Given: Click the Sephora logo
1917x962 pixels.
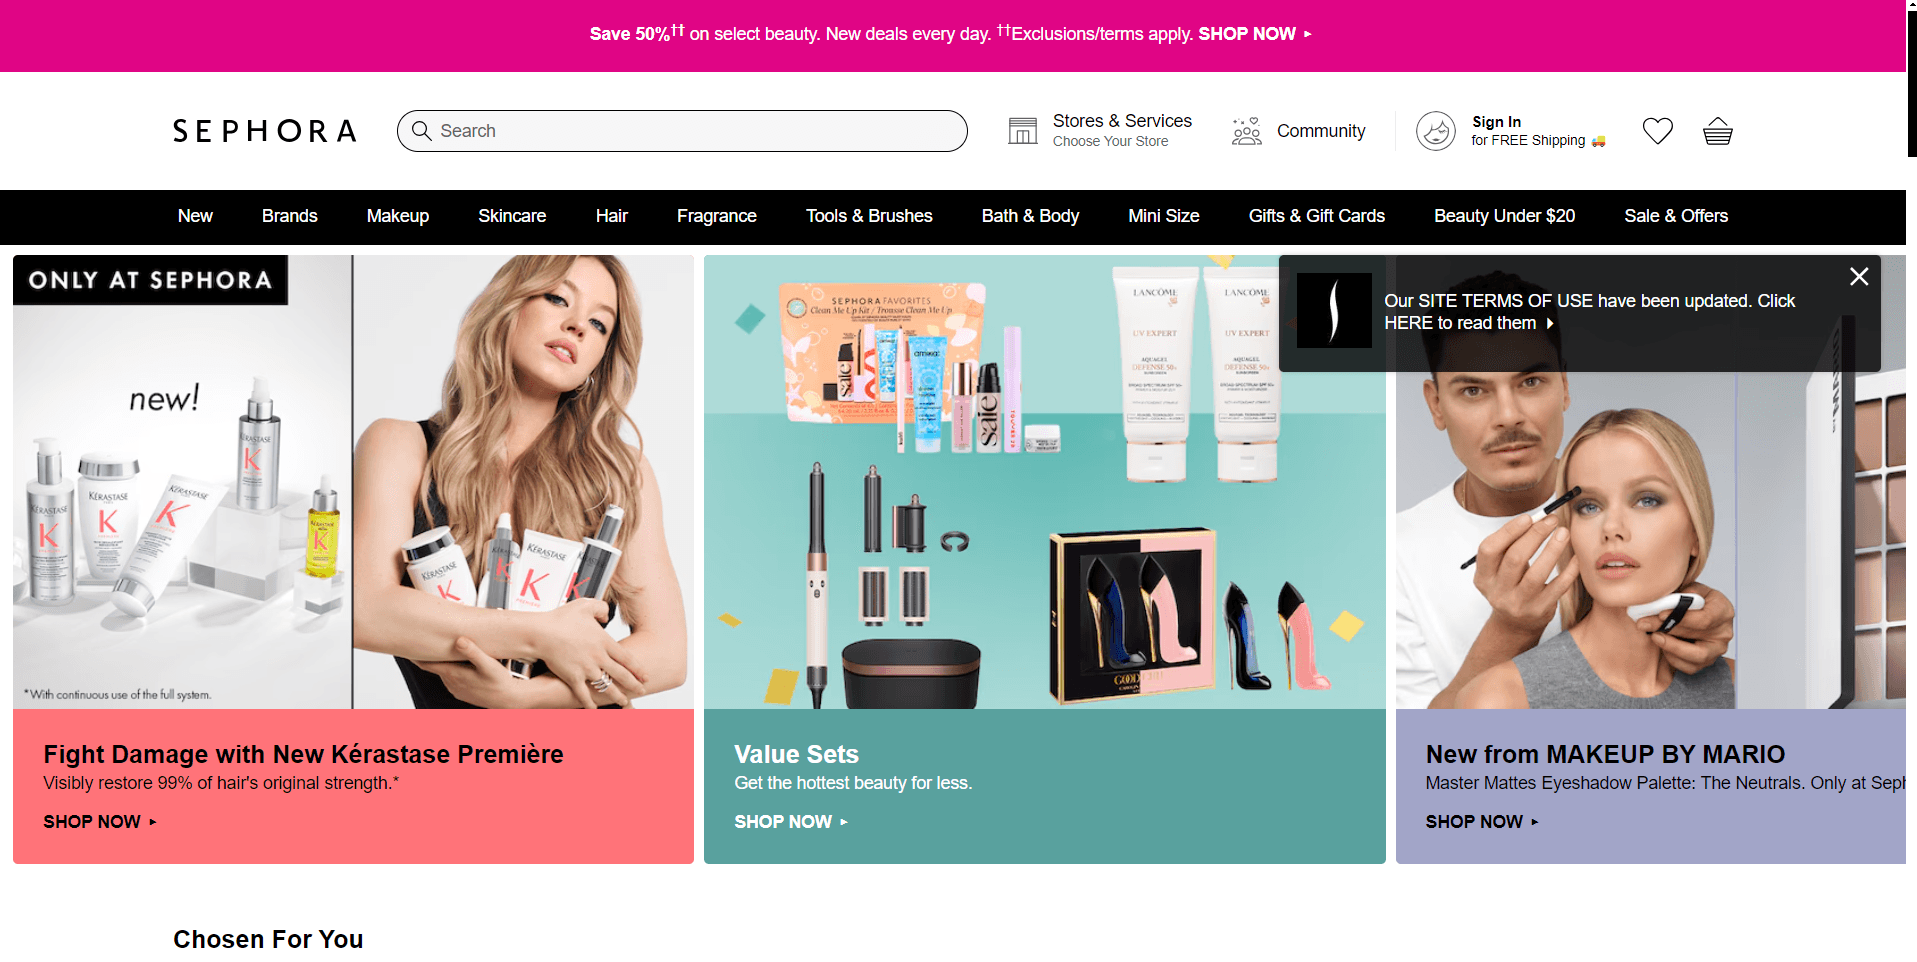Looking at the screenshot, I should pos(264,131).
